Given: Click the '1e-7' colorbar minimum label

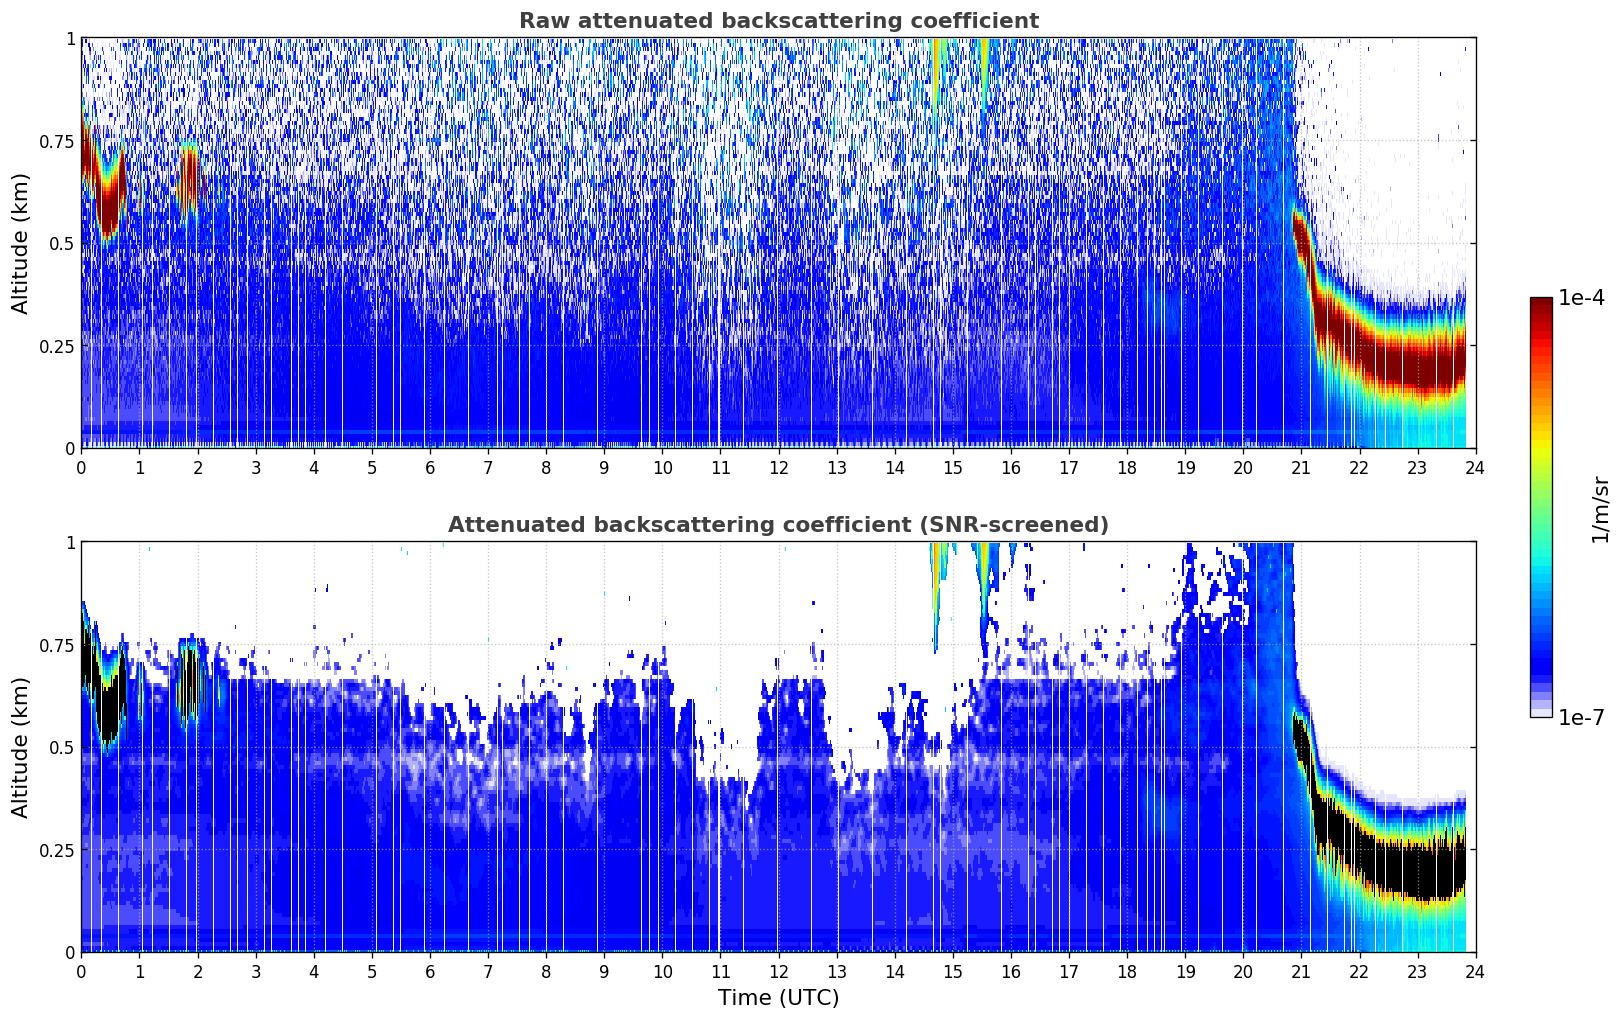Looking at the screenshot, I should pyautogui.click(x=1581, y=718).
